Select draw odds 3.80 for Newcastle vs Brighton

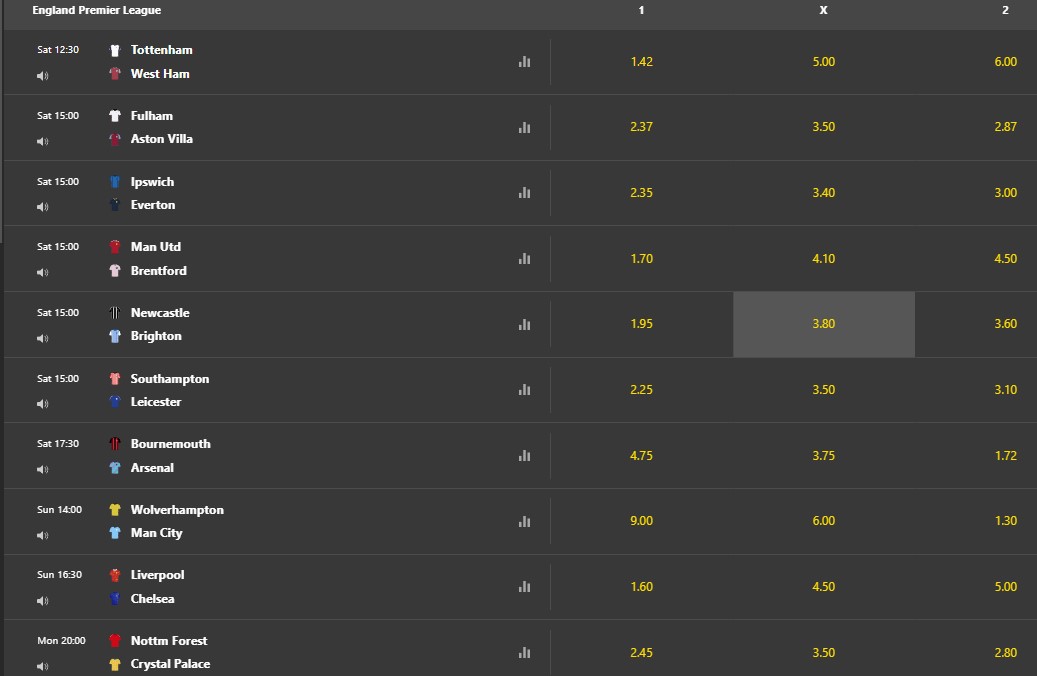tap(824, 324)
